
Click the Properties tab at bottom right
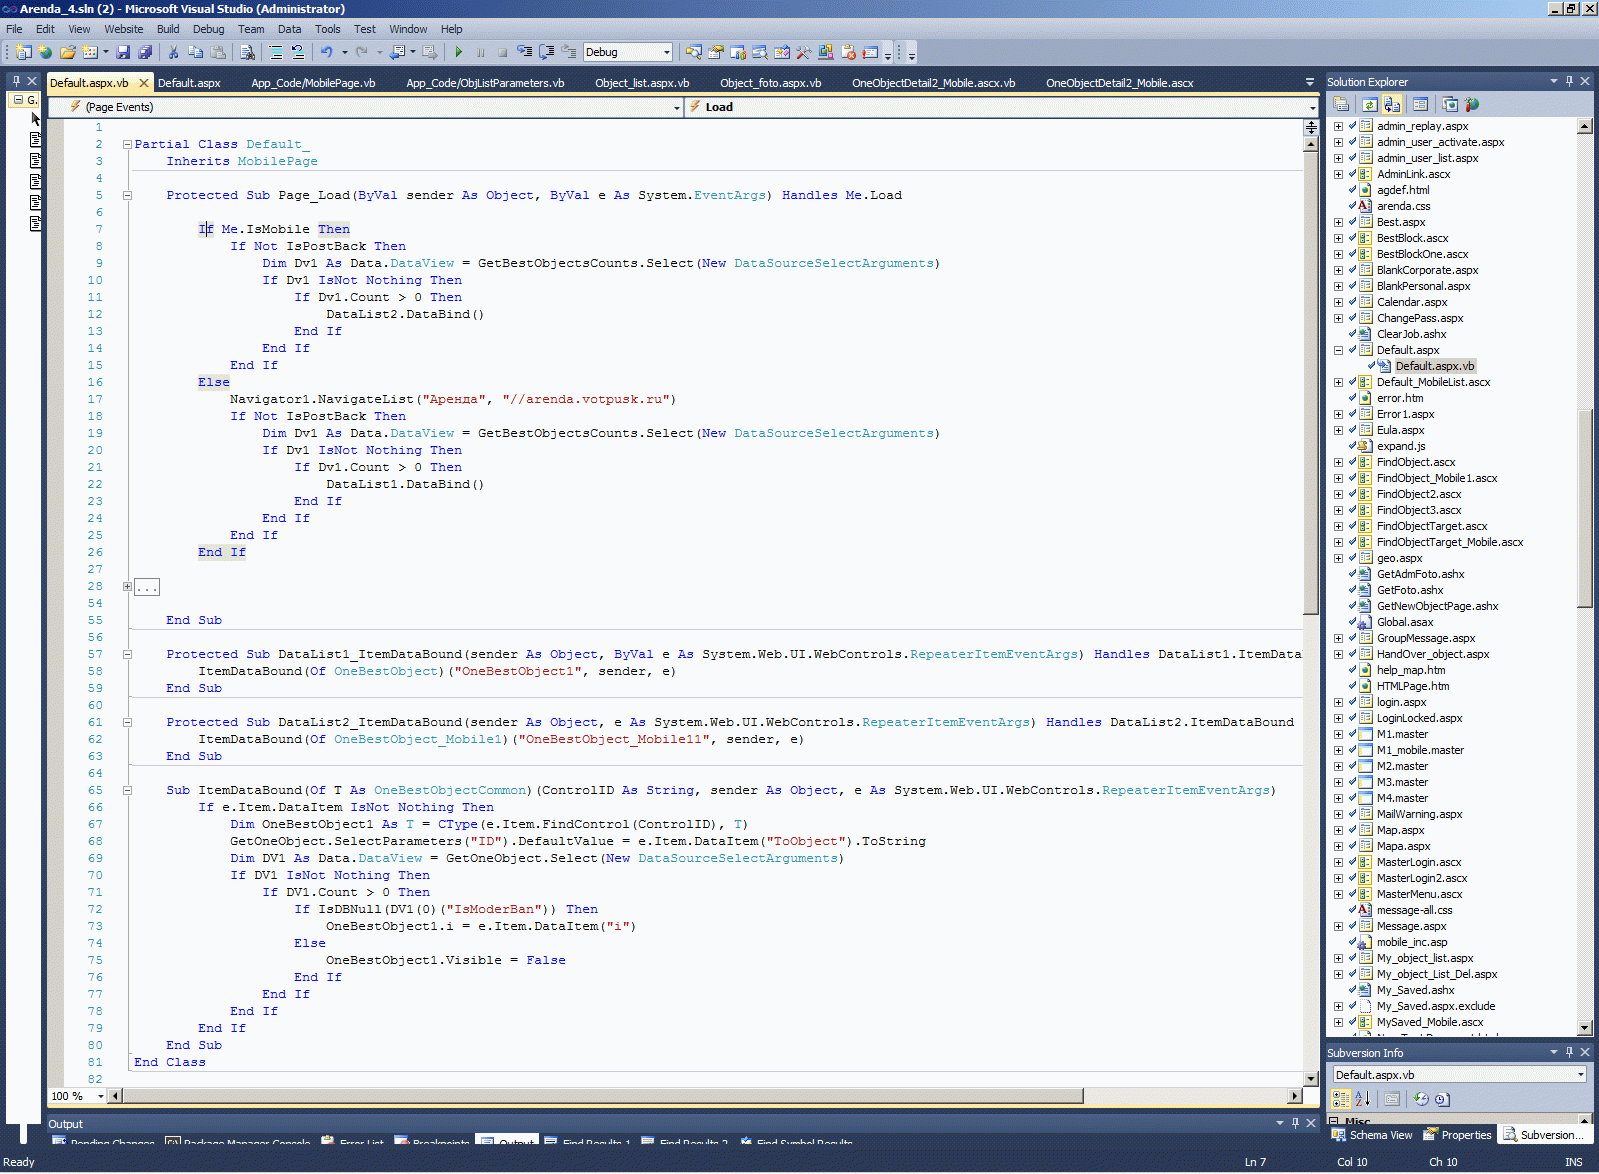click(1458, 1135)
